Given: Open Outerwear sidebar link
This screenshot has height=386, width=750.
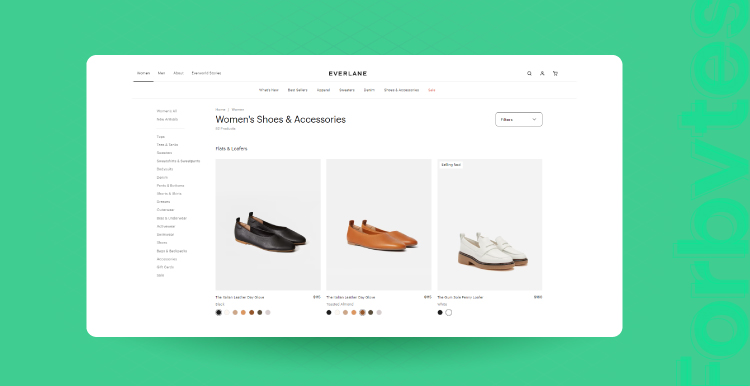Looking at the screenshot, I should [165, 210].
